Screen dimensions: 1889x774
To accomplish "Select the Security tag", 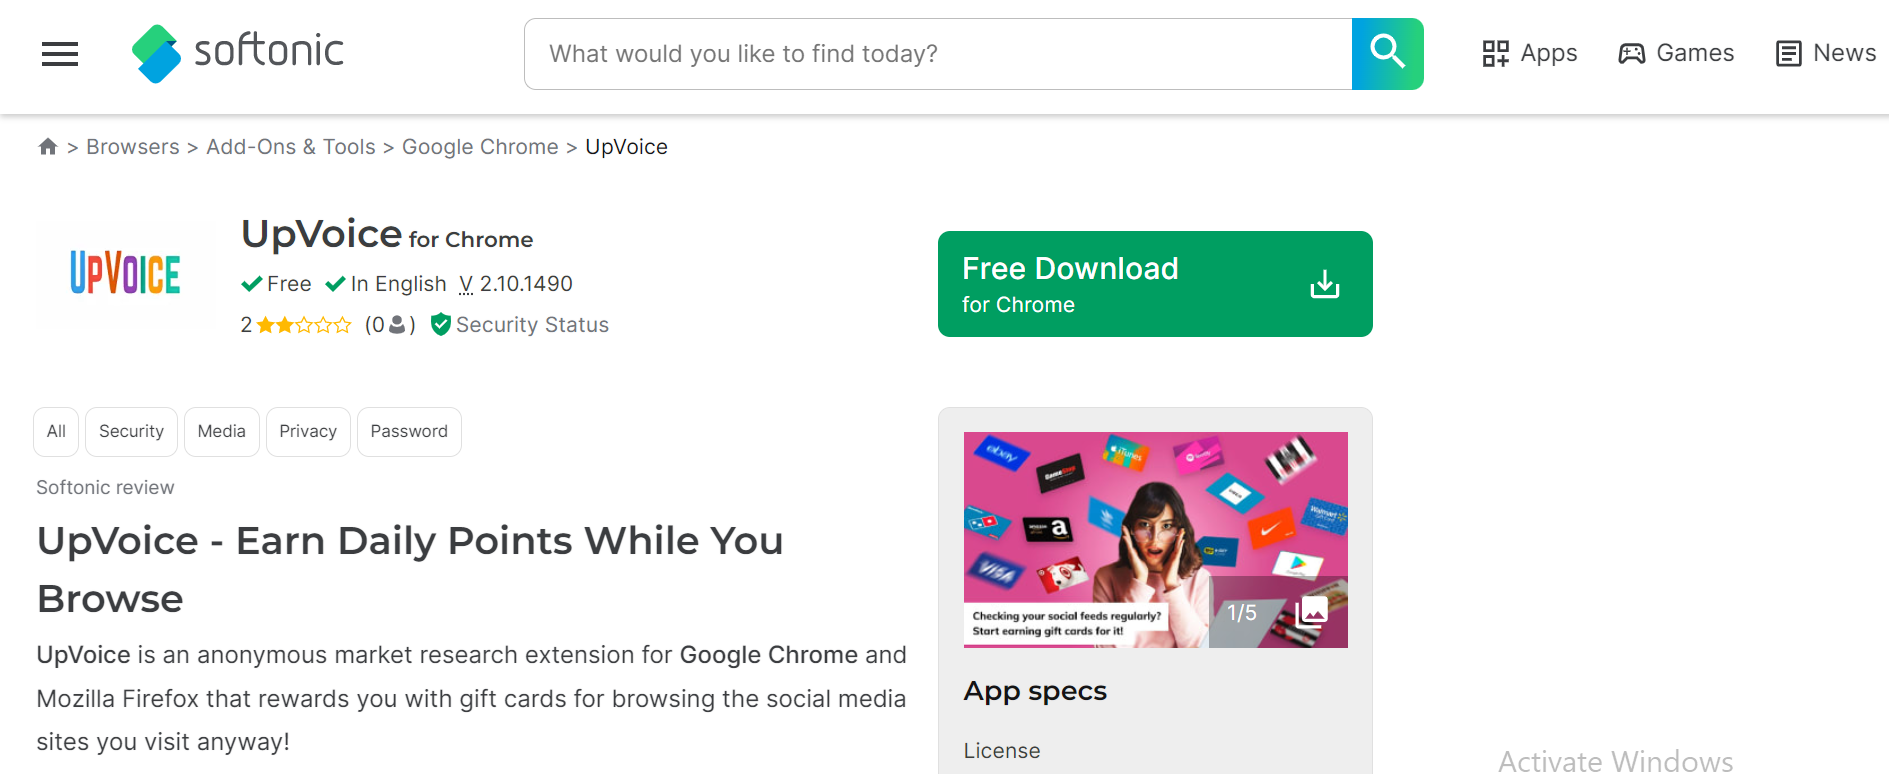I will [x=131, y=432].
